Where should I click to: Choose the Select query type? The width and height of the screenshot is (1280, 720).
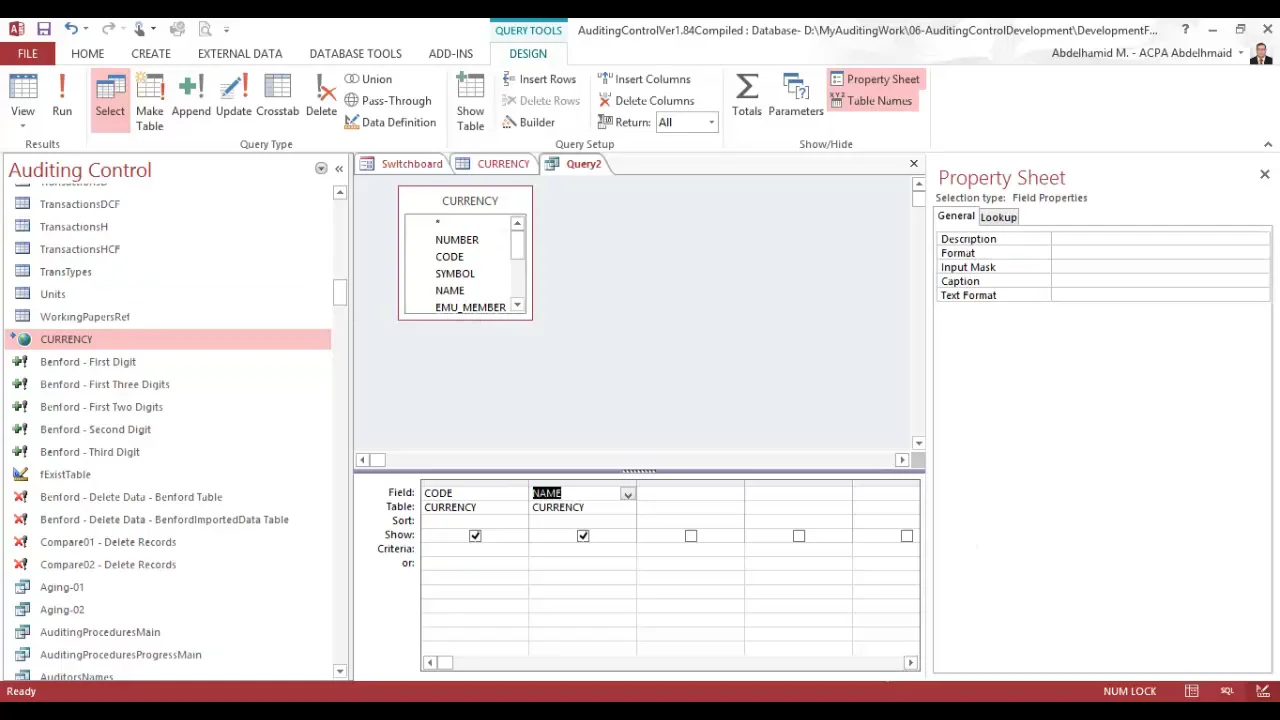tap(110, 101)
